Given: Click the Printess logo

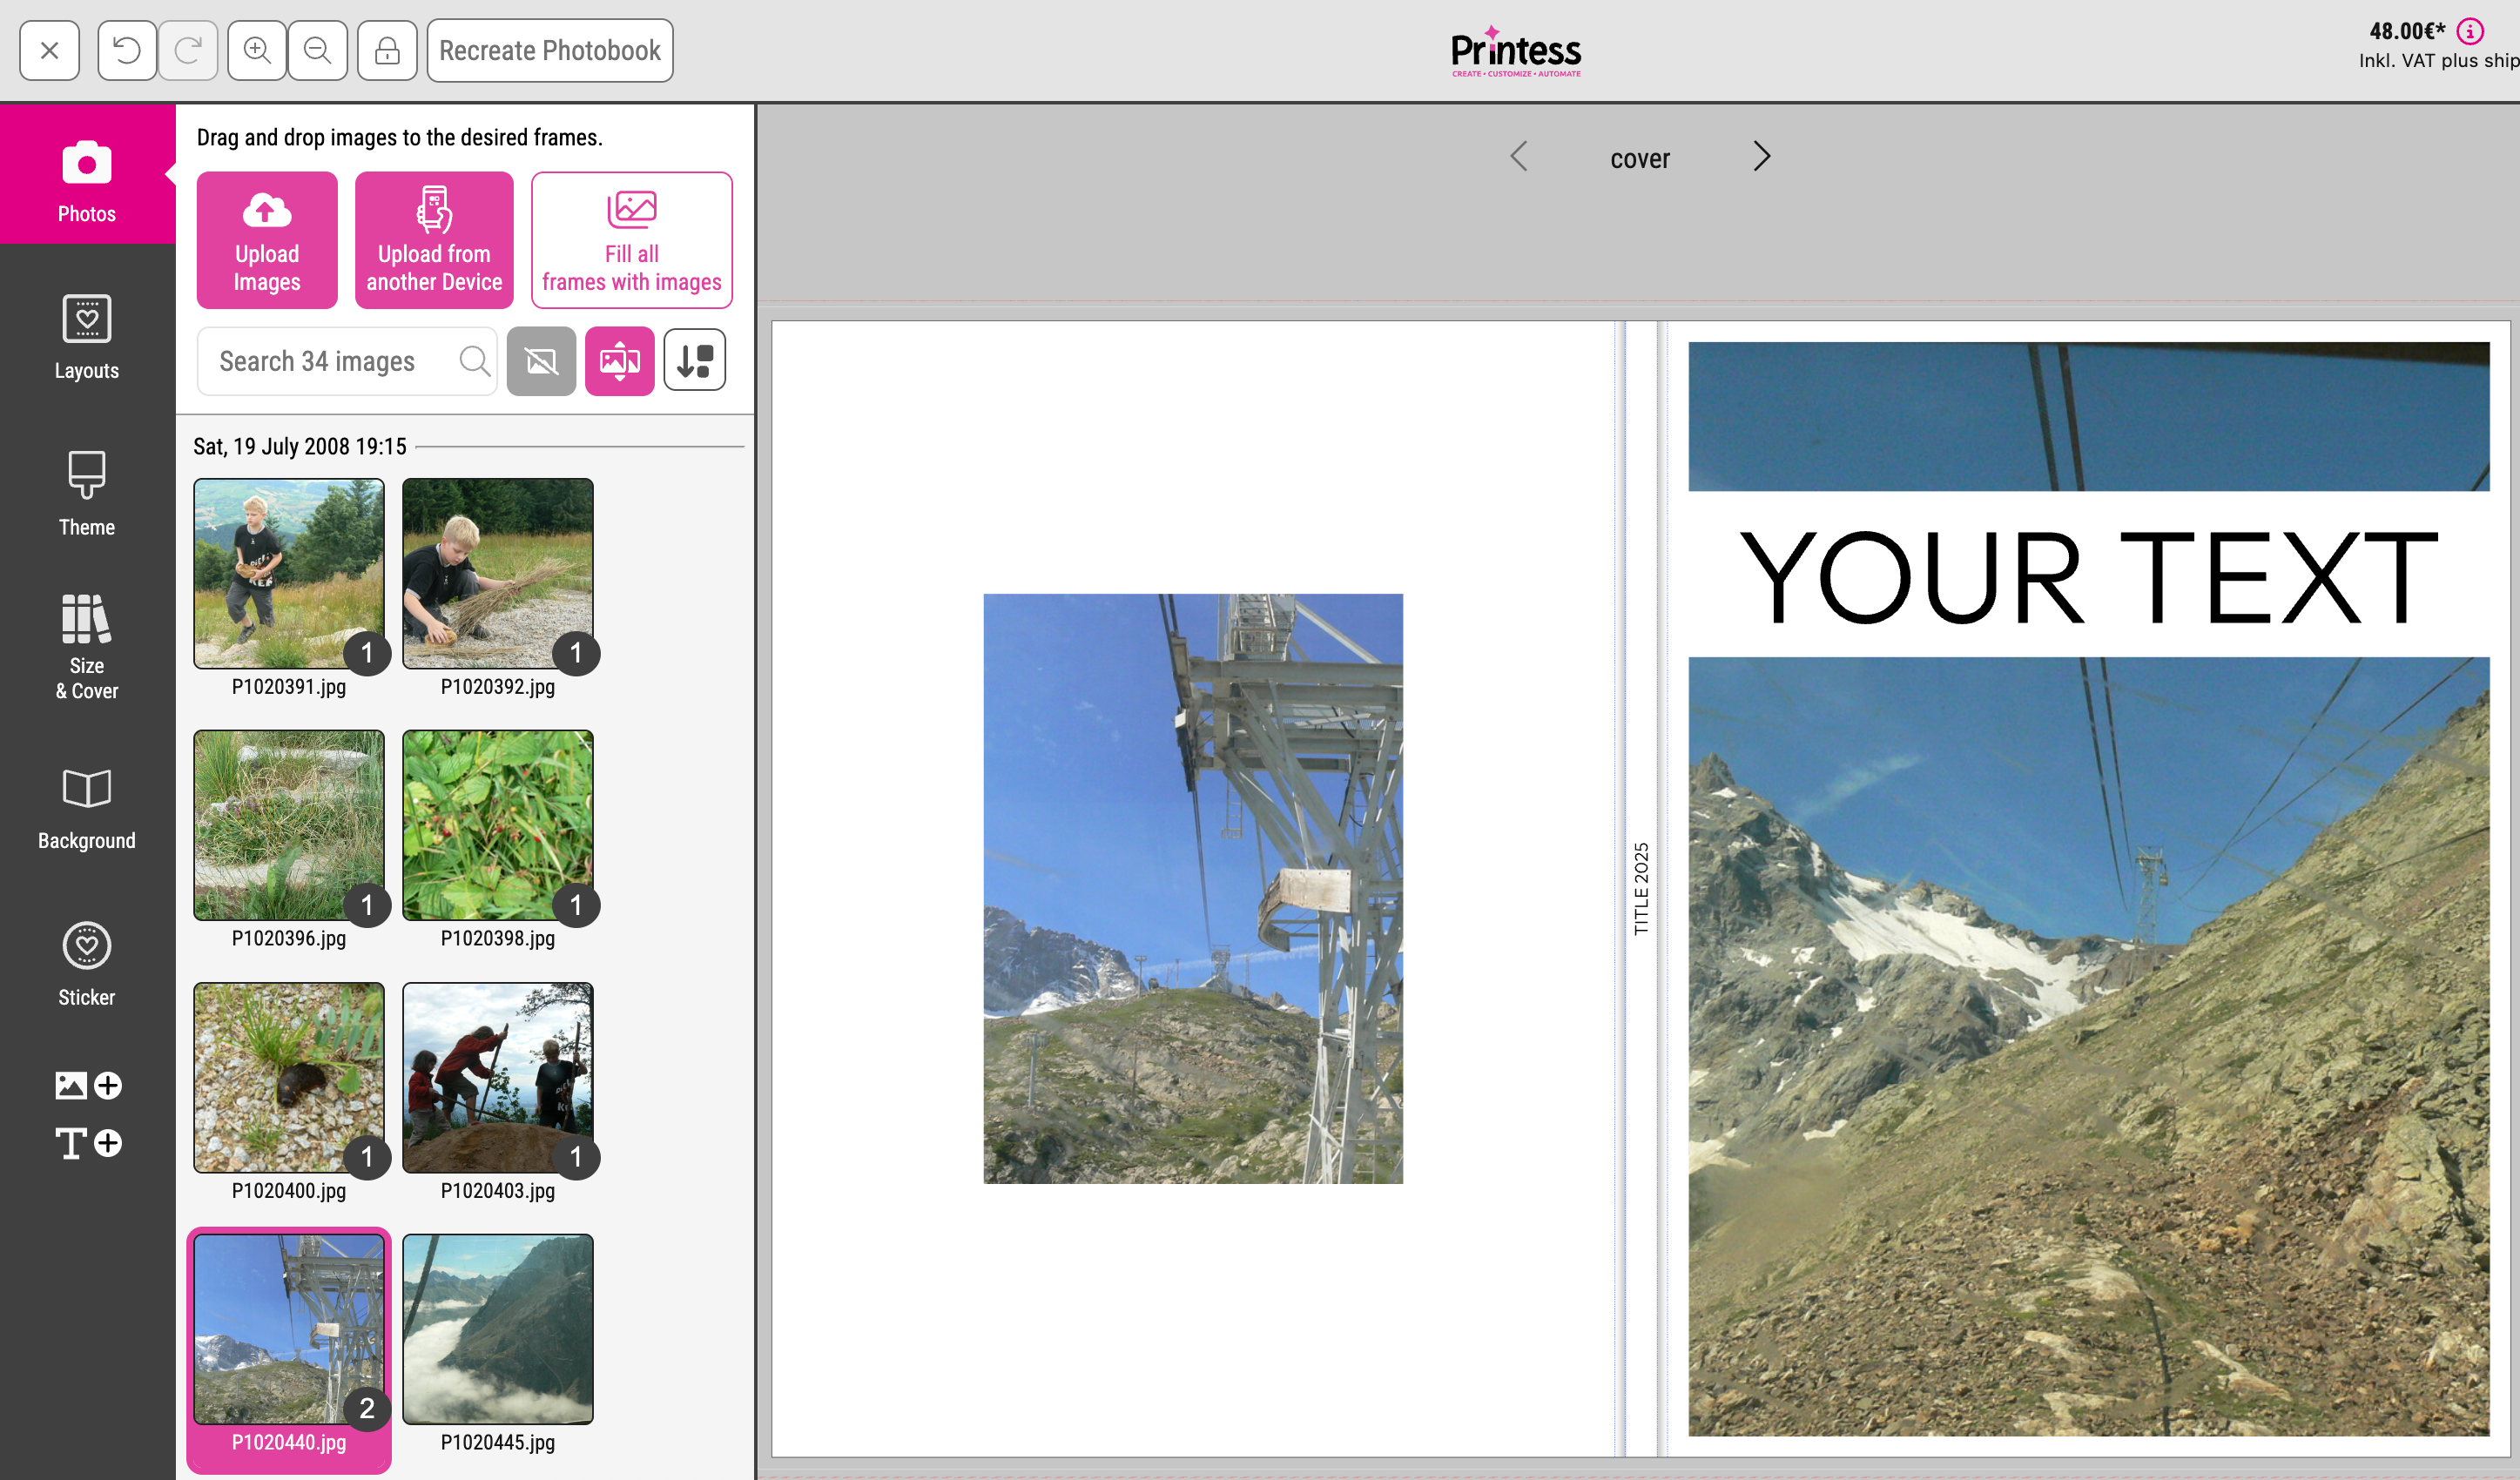Looking at the screenshot, I should (x=1516, y=51).
